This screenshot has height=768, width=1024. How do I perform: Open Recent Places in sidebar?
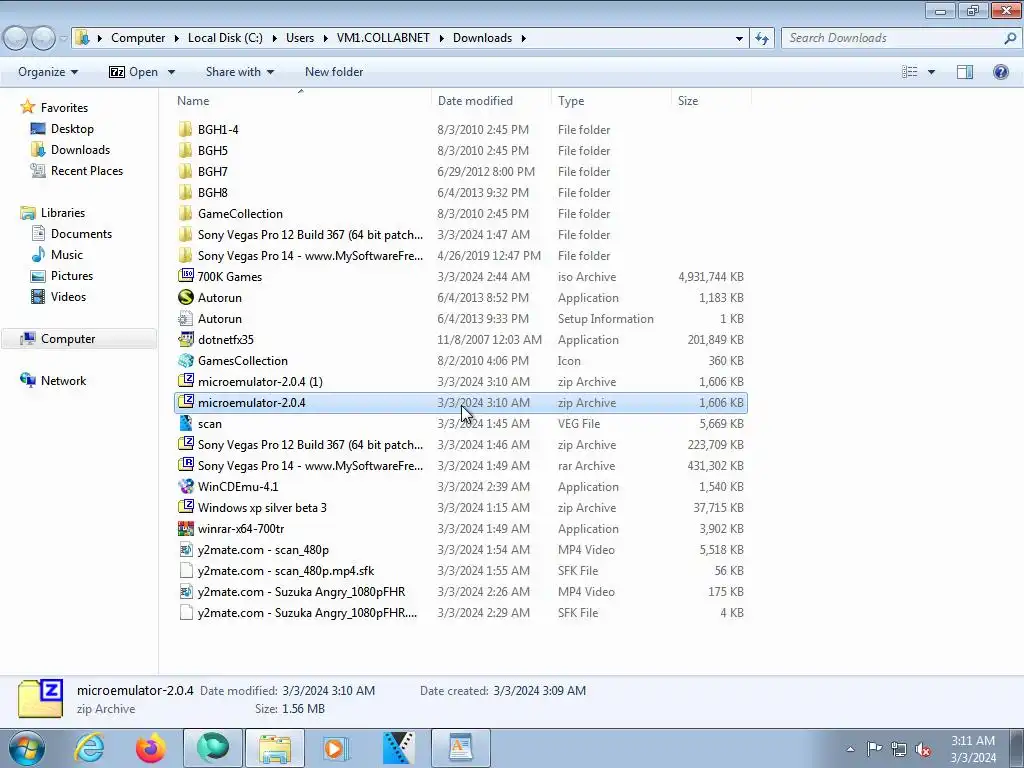coord(87,170)
